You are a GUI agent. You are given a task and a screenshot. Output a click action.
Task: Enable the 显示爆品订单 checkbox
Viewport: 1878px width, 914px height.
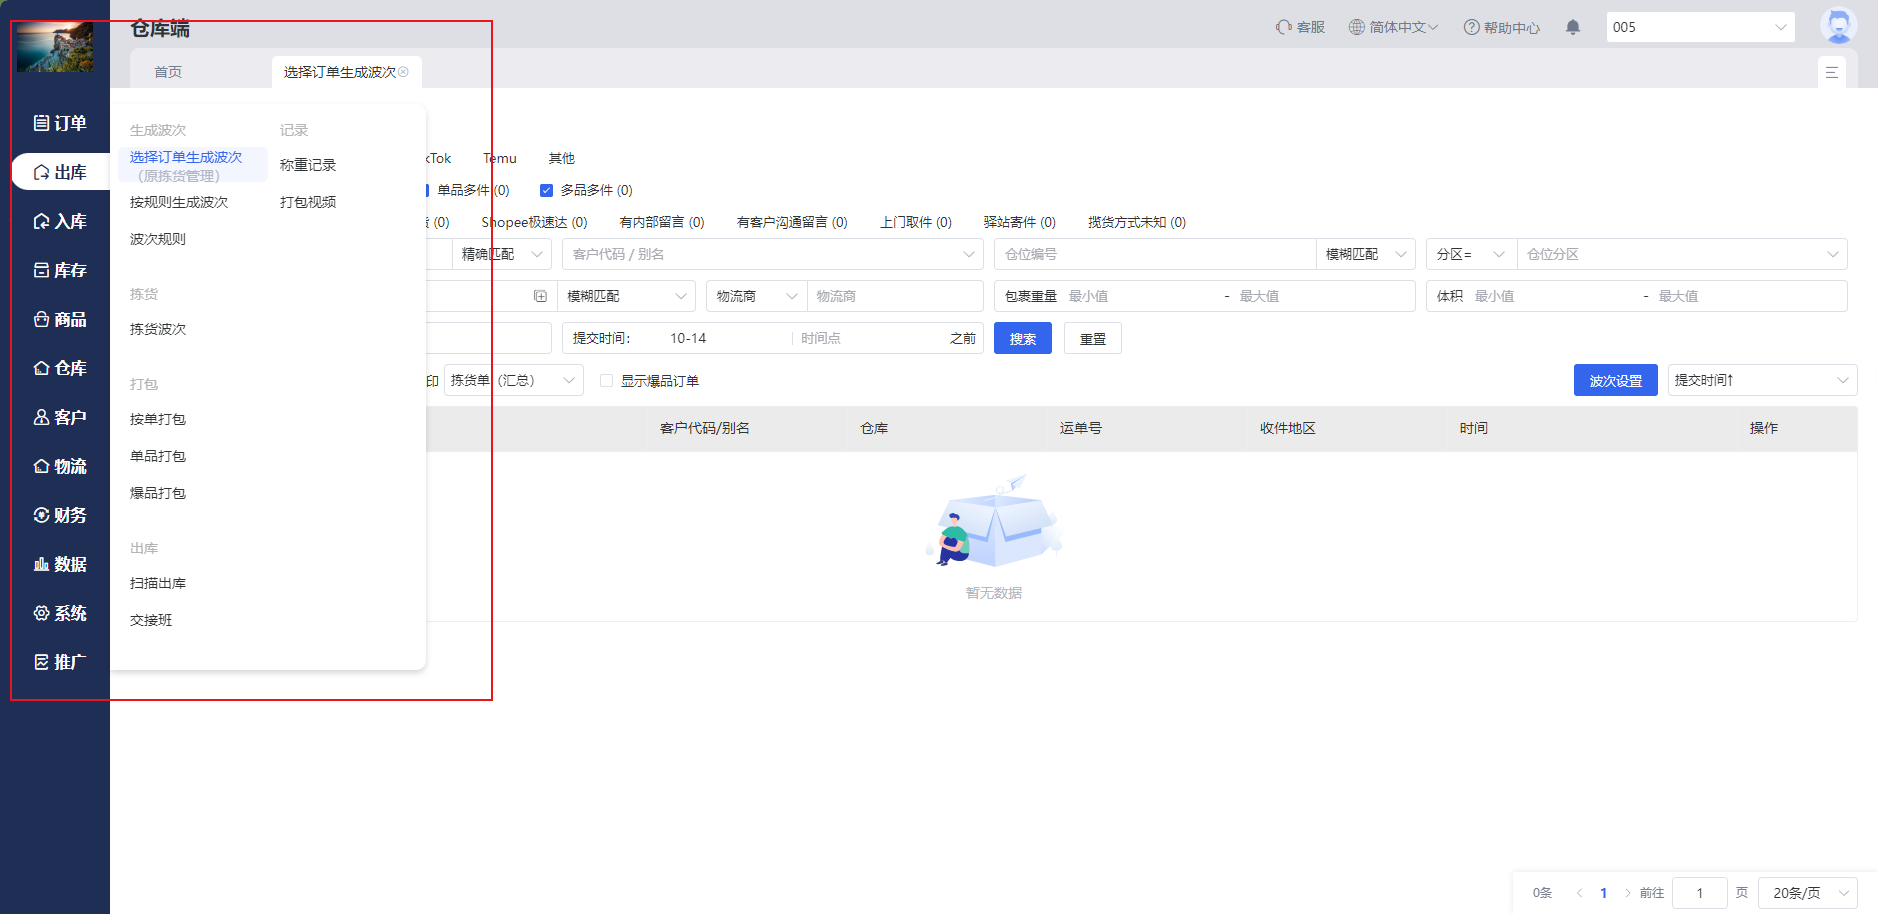coord(606,381)
